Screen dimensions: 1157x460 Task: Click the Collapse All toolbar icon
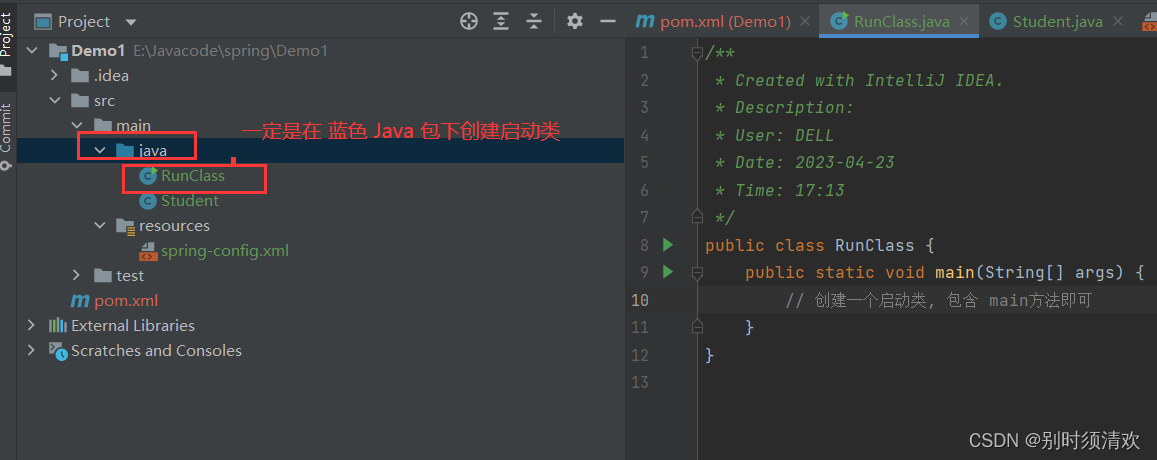[x=534, y=21]
